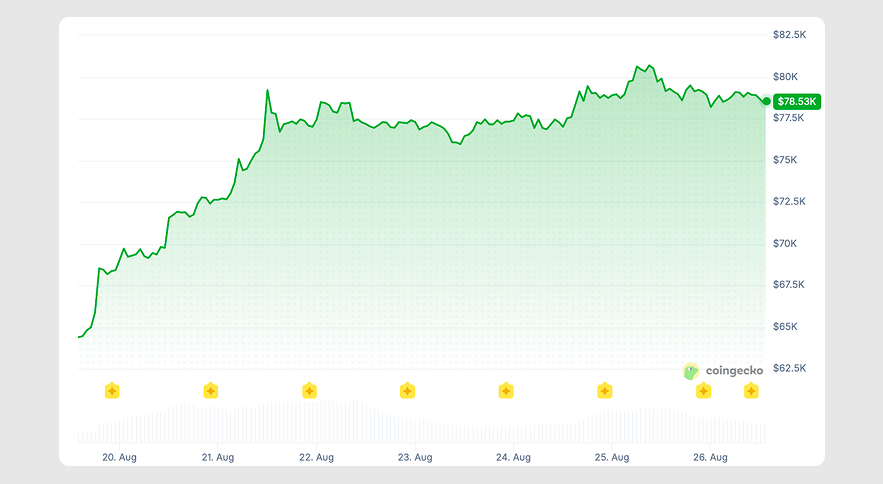Open the news marker above 24. Aug
This screenshot has height=484, width=883.
506,390
